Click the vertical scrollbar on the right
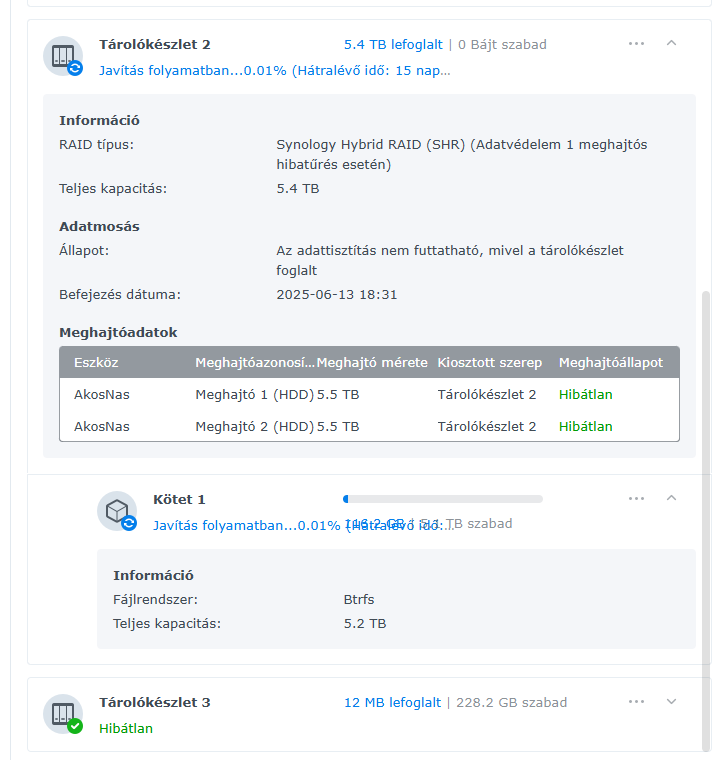 tap(707, 500)
